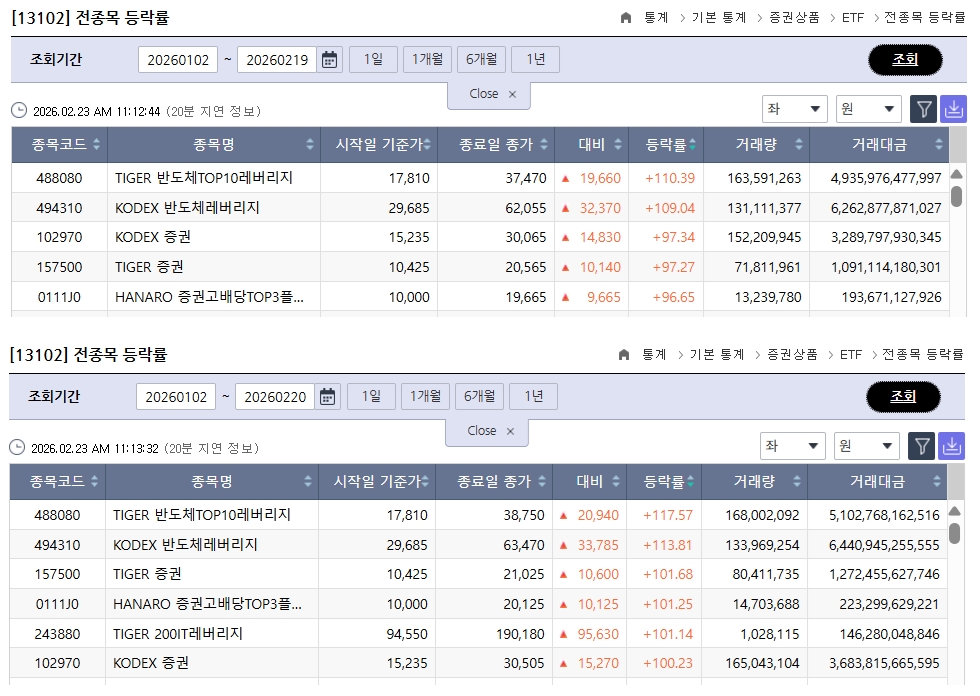
Task: Select the 6개월 period in lower panel
Action: 479,397
